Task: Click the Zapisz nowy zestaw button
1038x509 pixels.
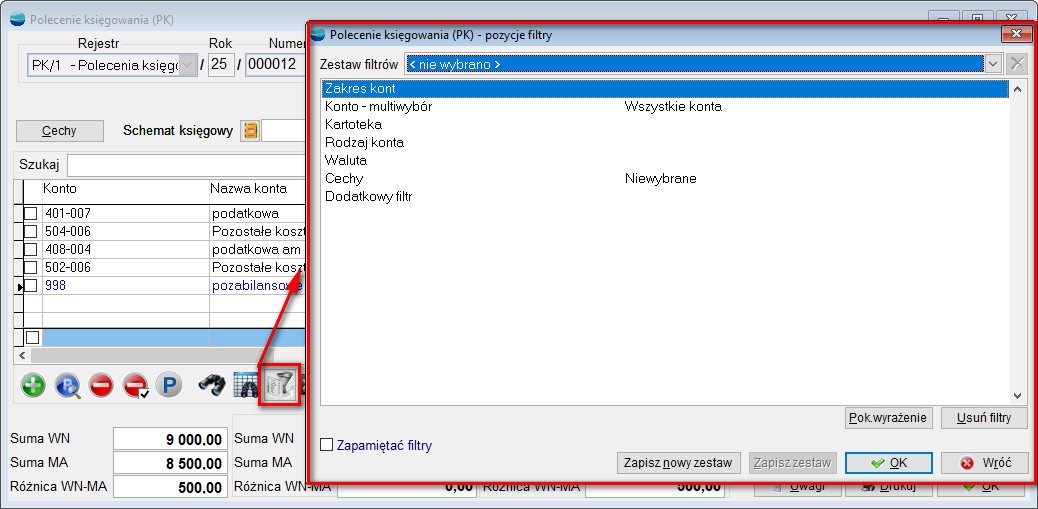Action: click(679, 463)
